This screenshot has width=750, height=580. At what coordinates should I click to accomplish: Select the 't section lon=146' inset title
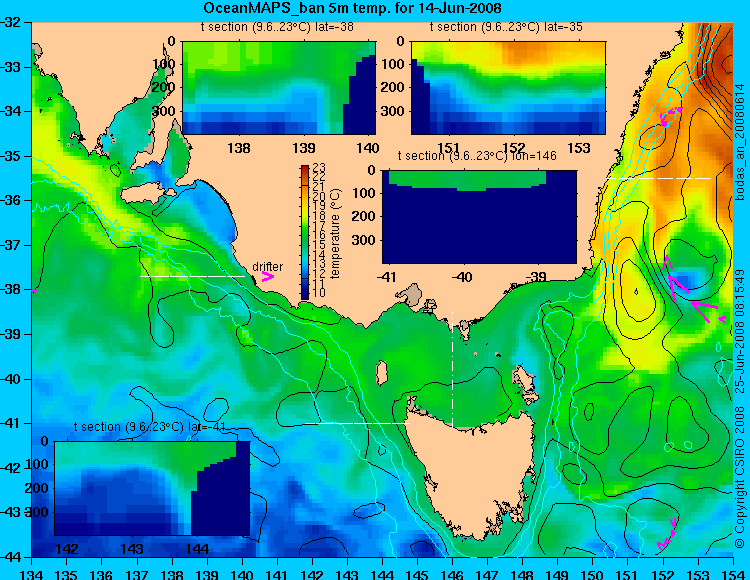point(477,155)
